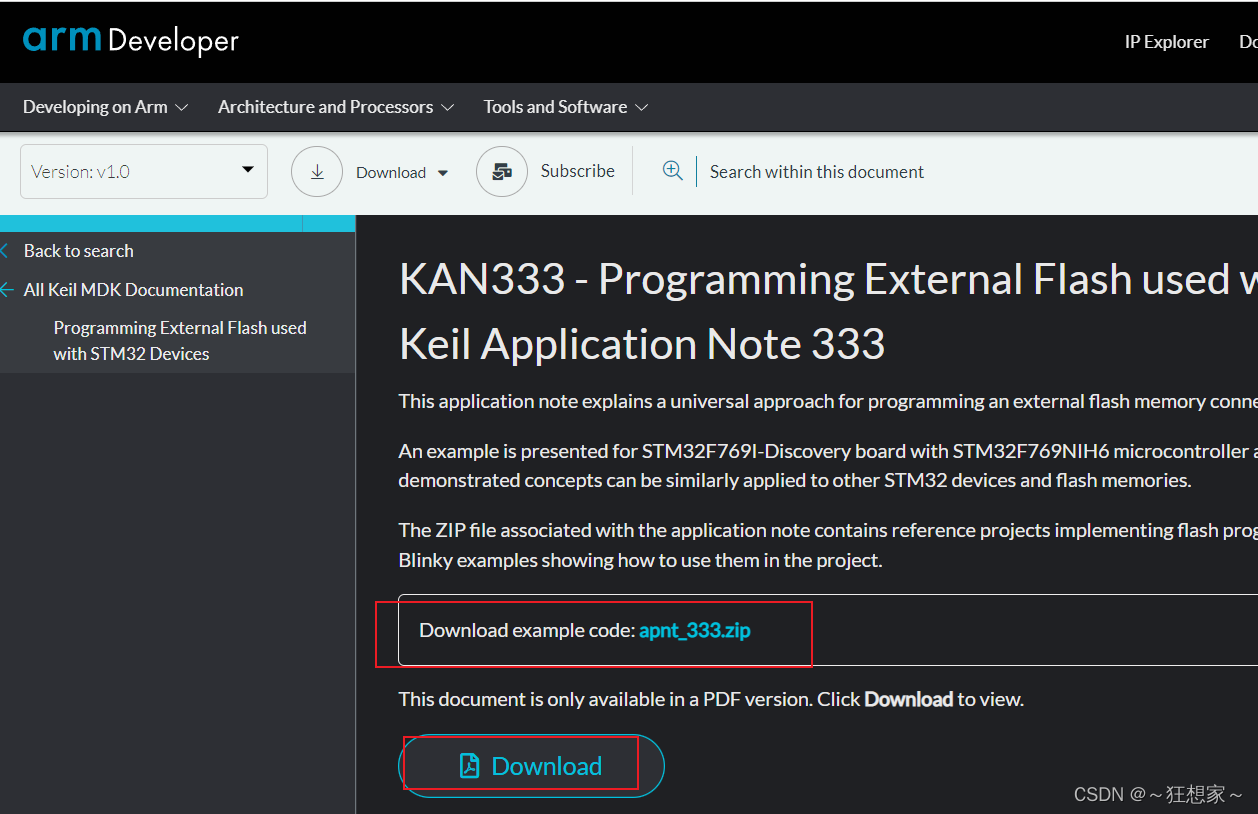Click chevron next to Architecture and Processors
Screen dimensions: 1258x814
[x=447, y=107]
